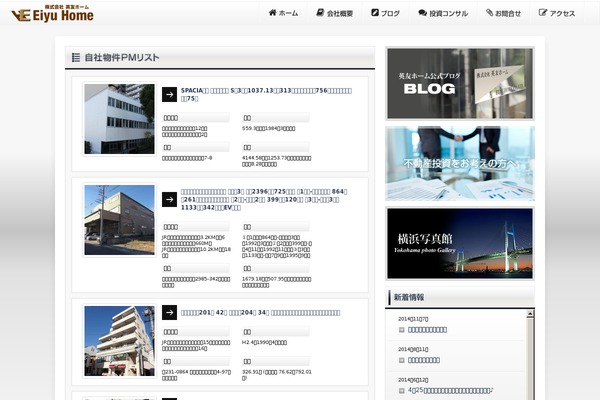This screenshot has height=400, width=600.
Task: Click the Eiyu Home logo
Action: (x=52, y=13)
